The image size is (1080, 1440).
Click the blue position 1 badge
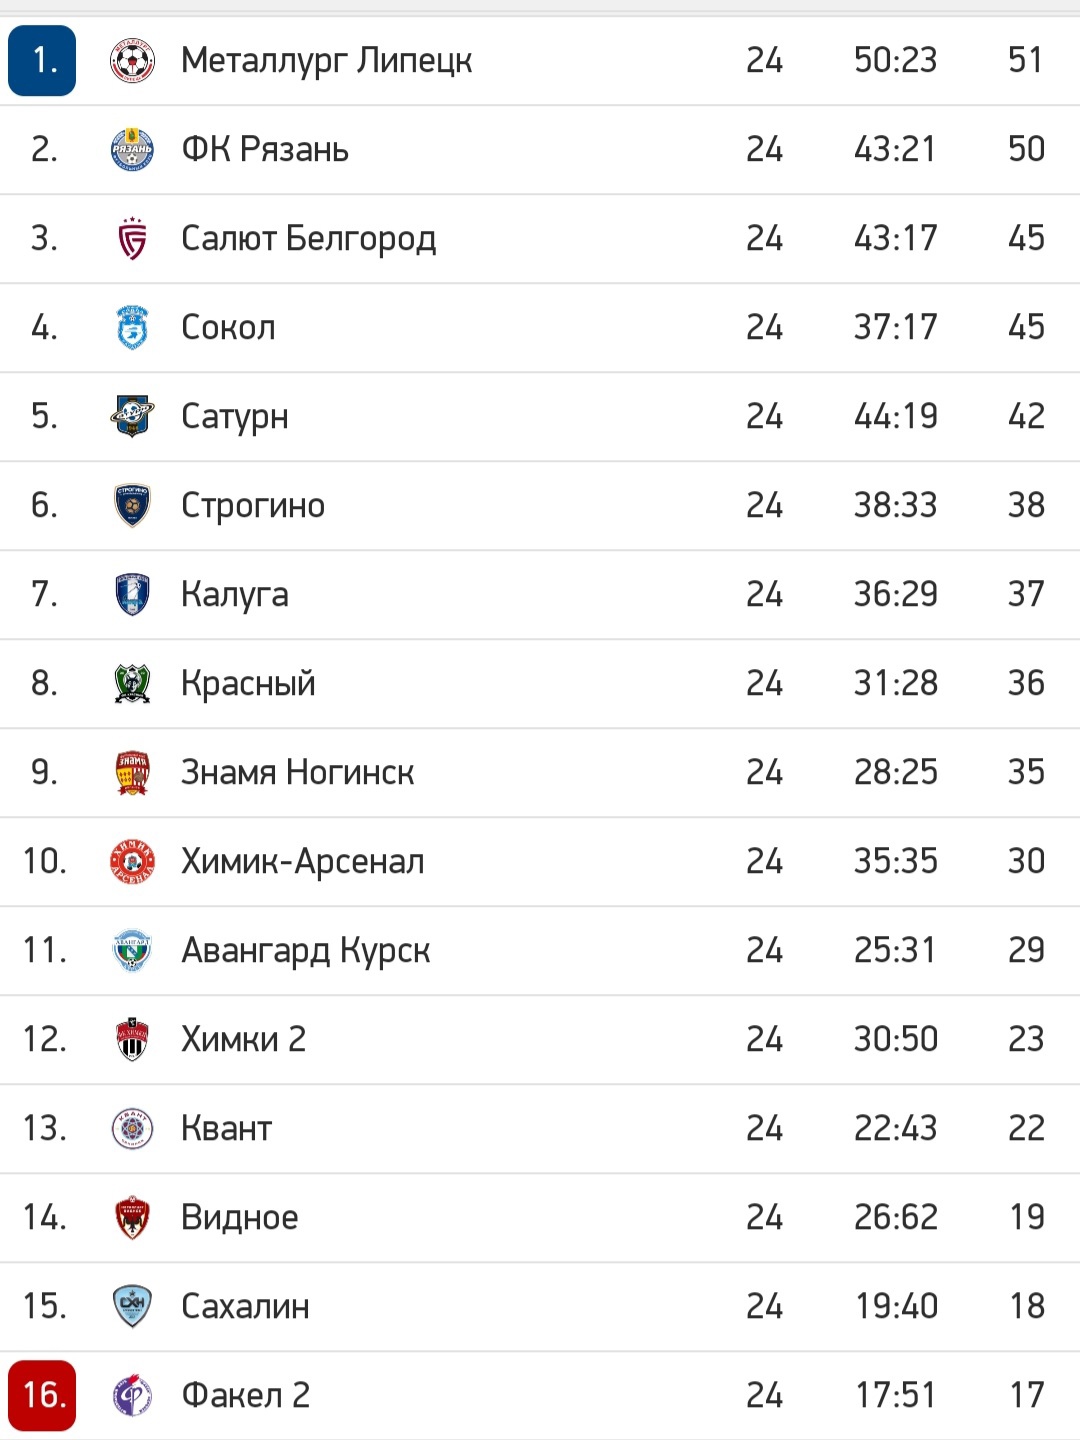[42, 61]
